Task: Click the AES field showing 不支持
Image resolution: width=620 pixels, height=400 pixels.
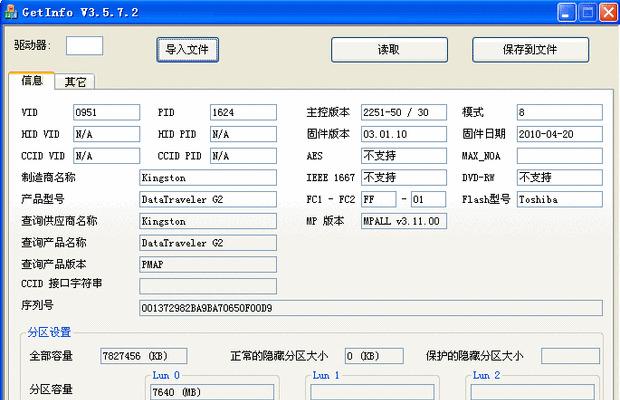Action: 404,156
